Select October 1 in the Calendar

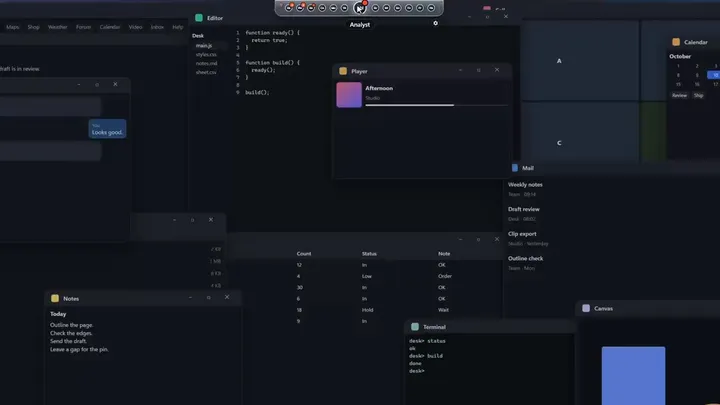(678, 66)
